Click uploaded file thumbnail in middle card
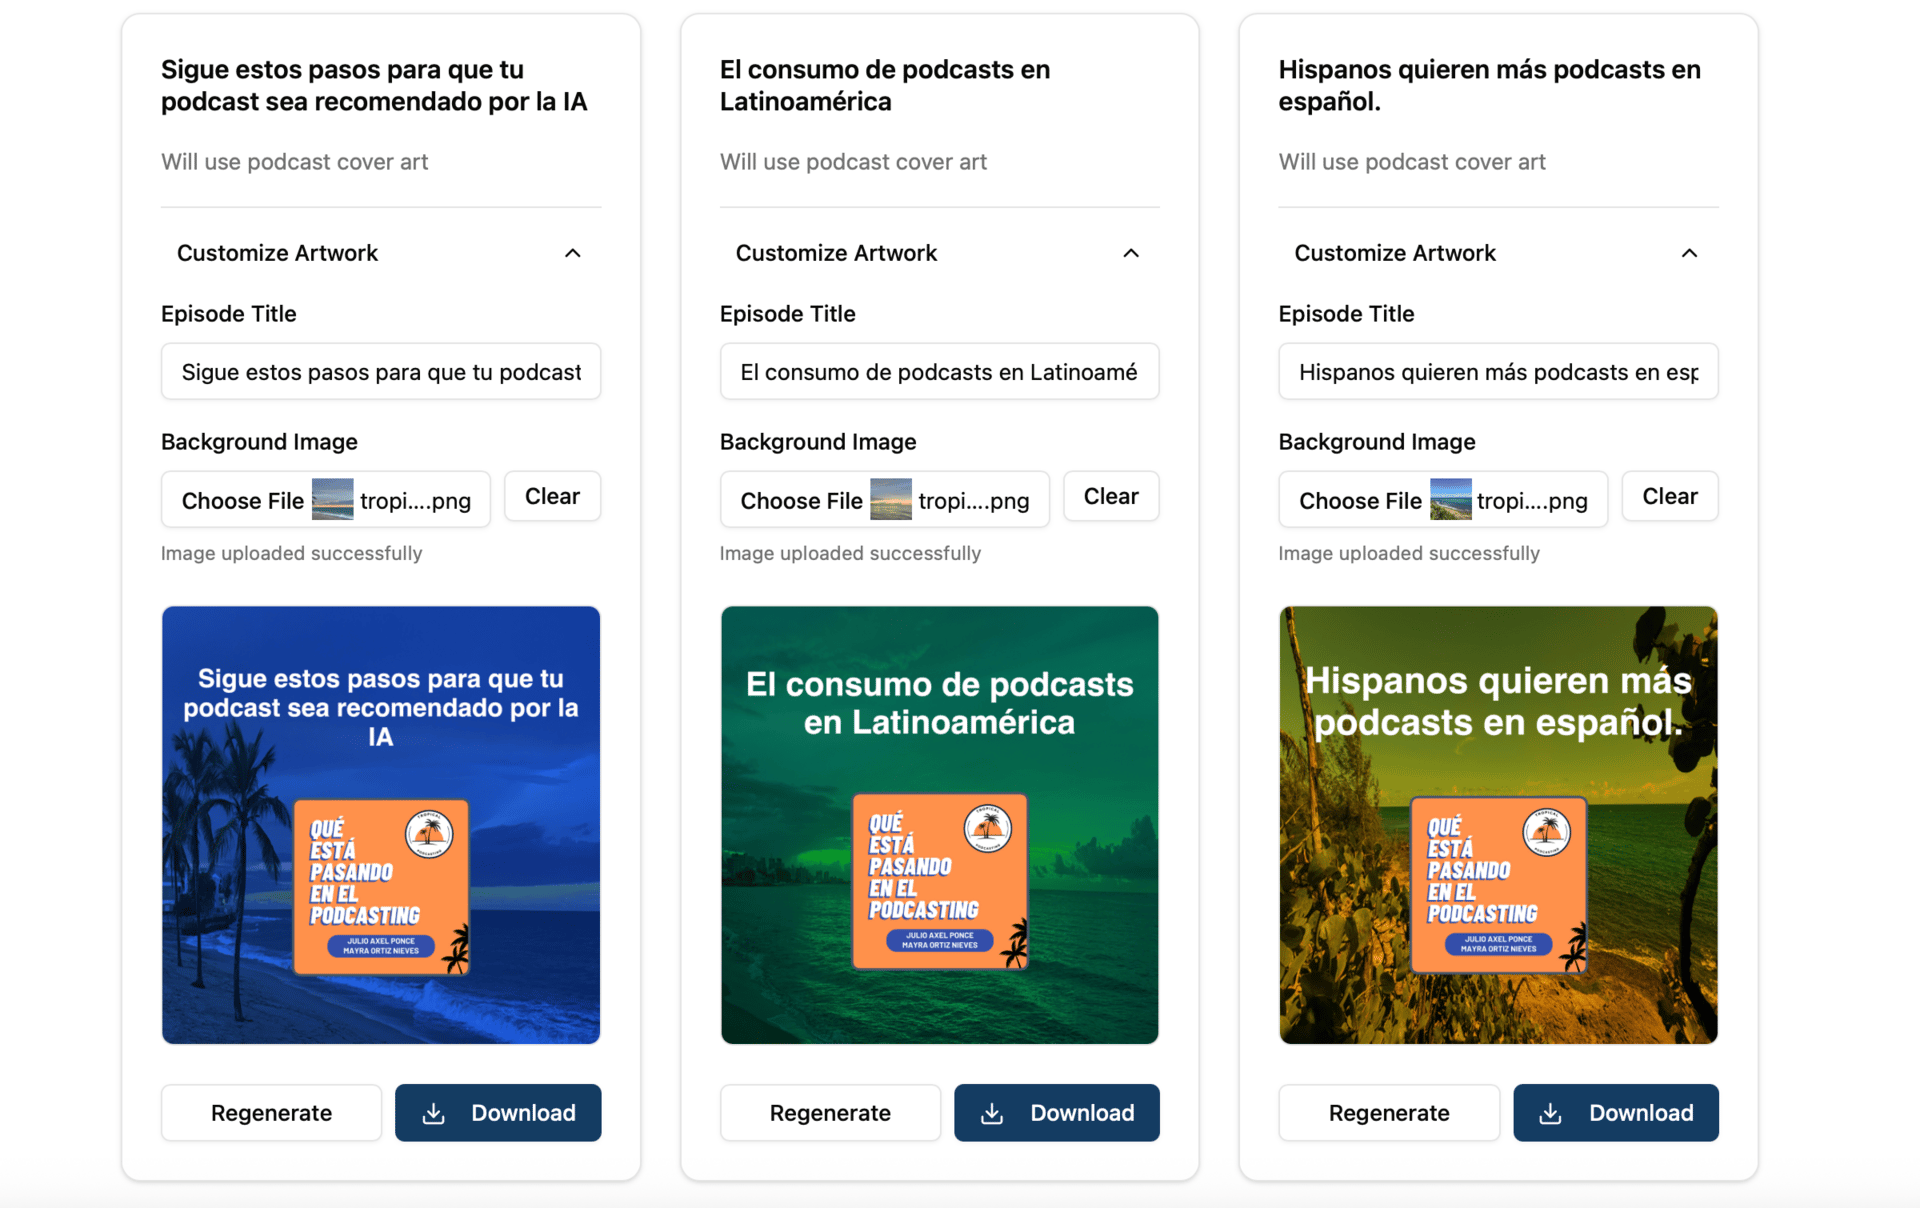1920x1208 pixels. [x=891, y=500]
